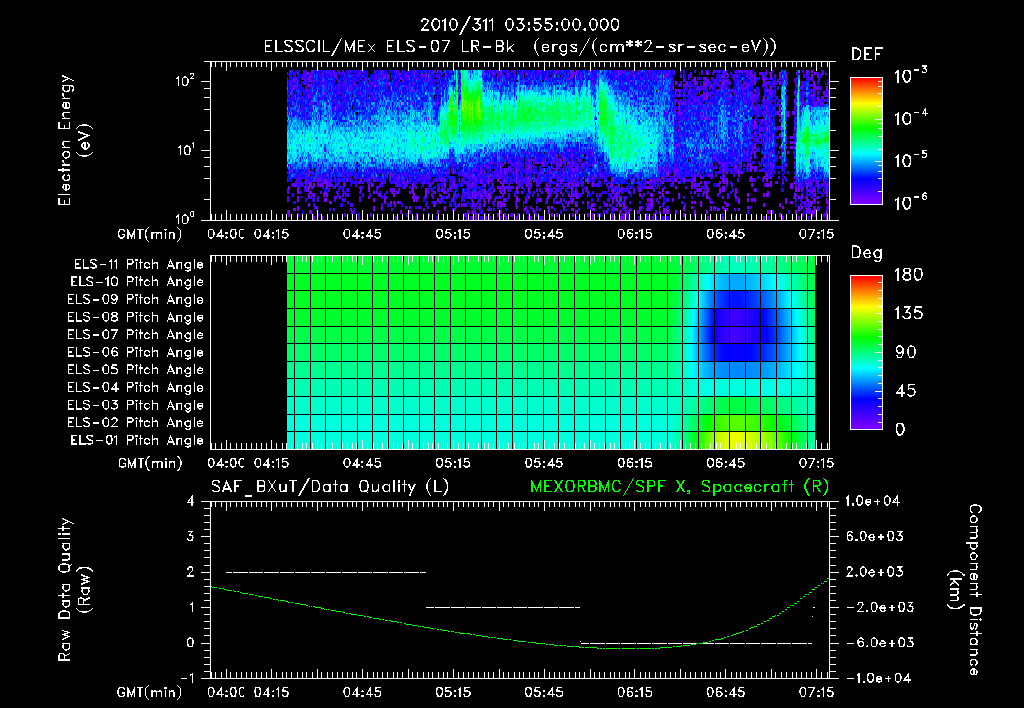
Task: Click the 06:45 tick label under spectrogram
Action: 725,234
